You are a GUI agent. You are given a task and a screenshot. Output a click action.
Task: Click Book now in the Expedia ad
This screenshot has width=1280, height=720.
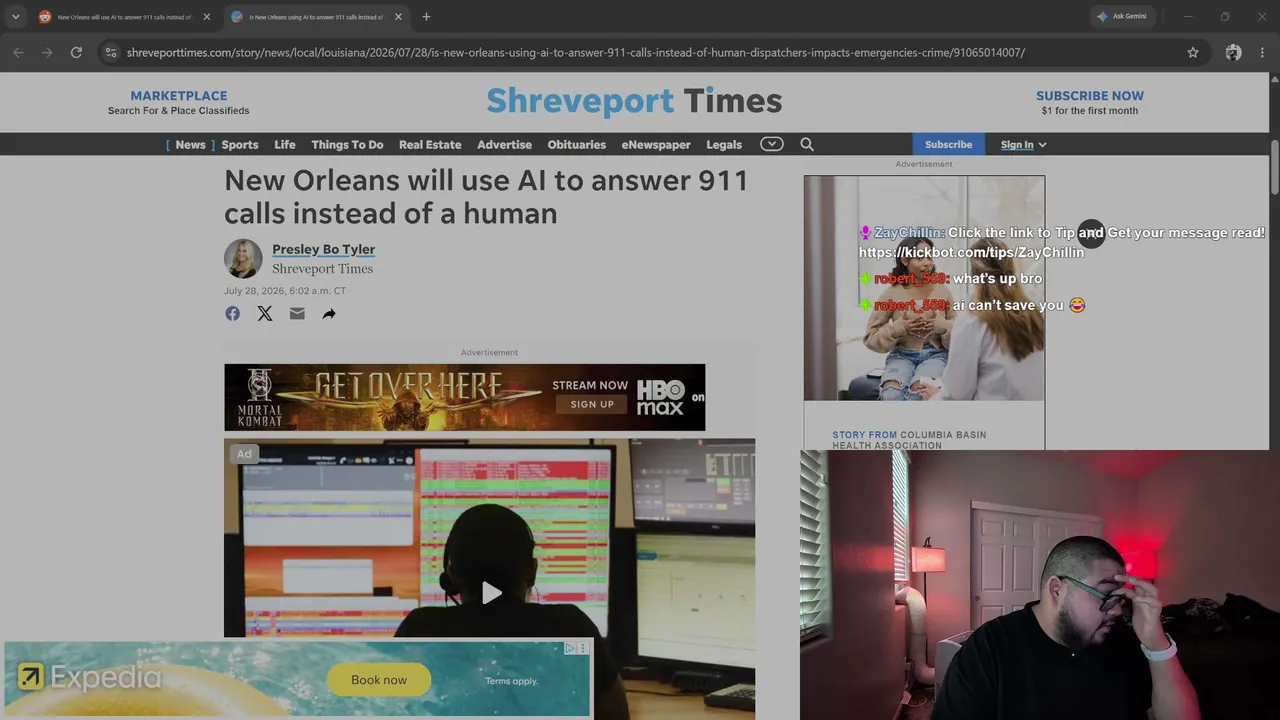(379, 680)
